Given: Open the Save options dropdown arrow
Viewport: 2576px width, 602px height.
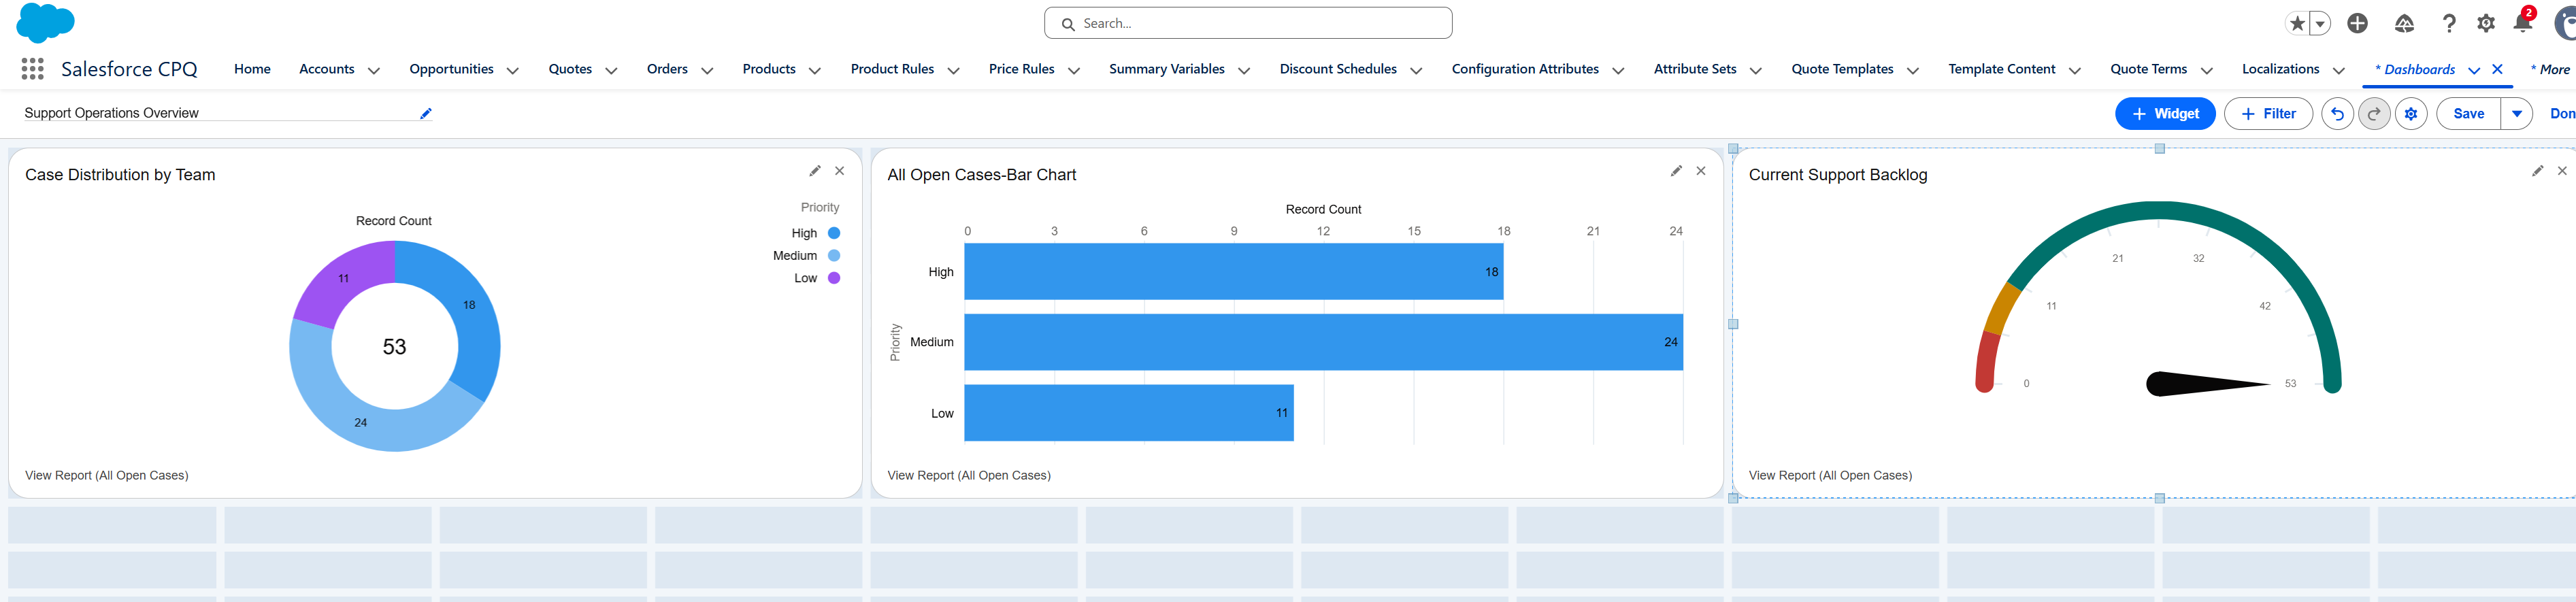Looking at the screenshot, I should pos(2516,114).
